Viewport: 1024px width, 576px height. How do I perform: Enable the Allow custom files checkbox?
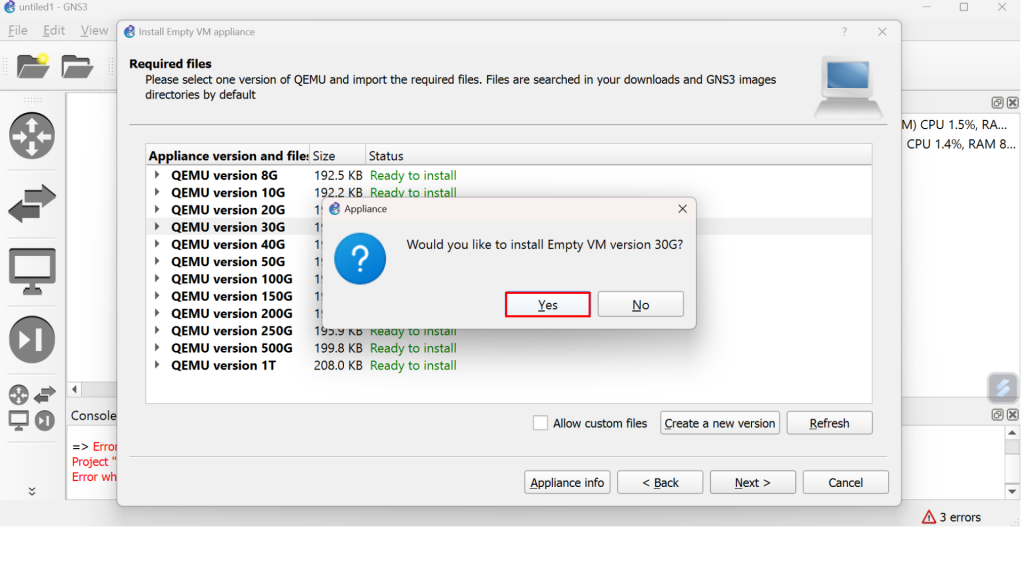coord(541,423)
